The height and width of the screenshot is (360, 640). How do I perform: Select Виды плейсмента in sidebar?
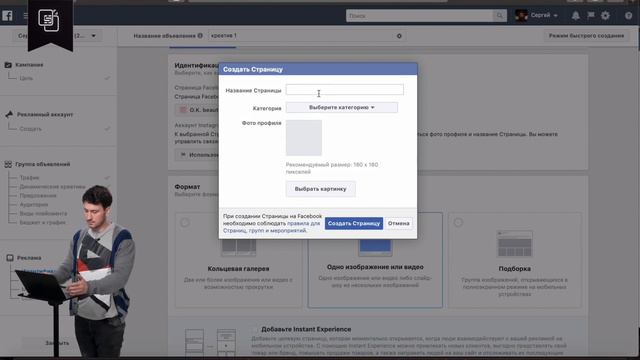(43, 213)
